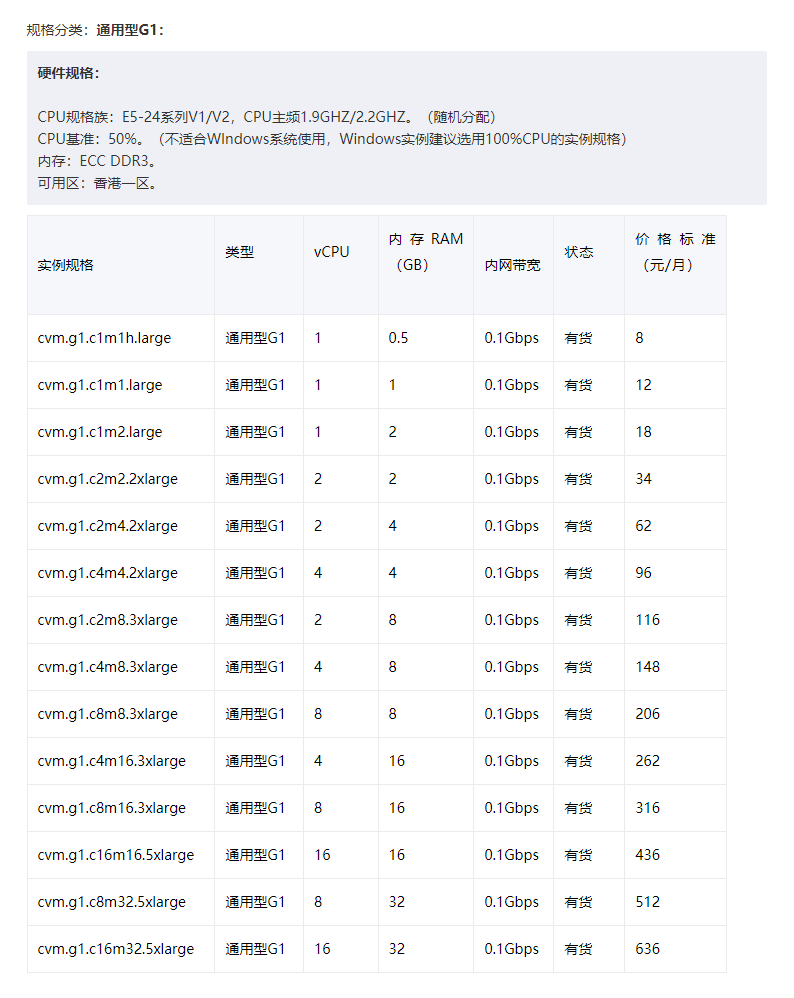Select cvm.g1.c8m8.3xlarge instance name

click(x=108, y=714)
